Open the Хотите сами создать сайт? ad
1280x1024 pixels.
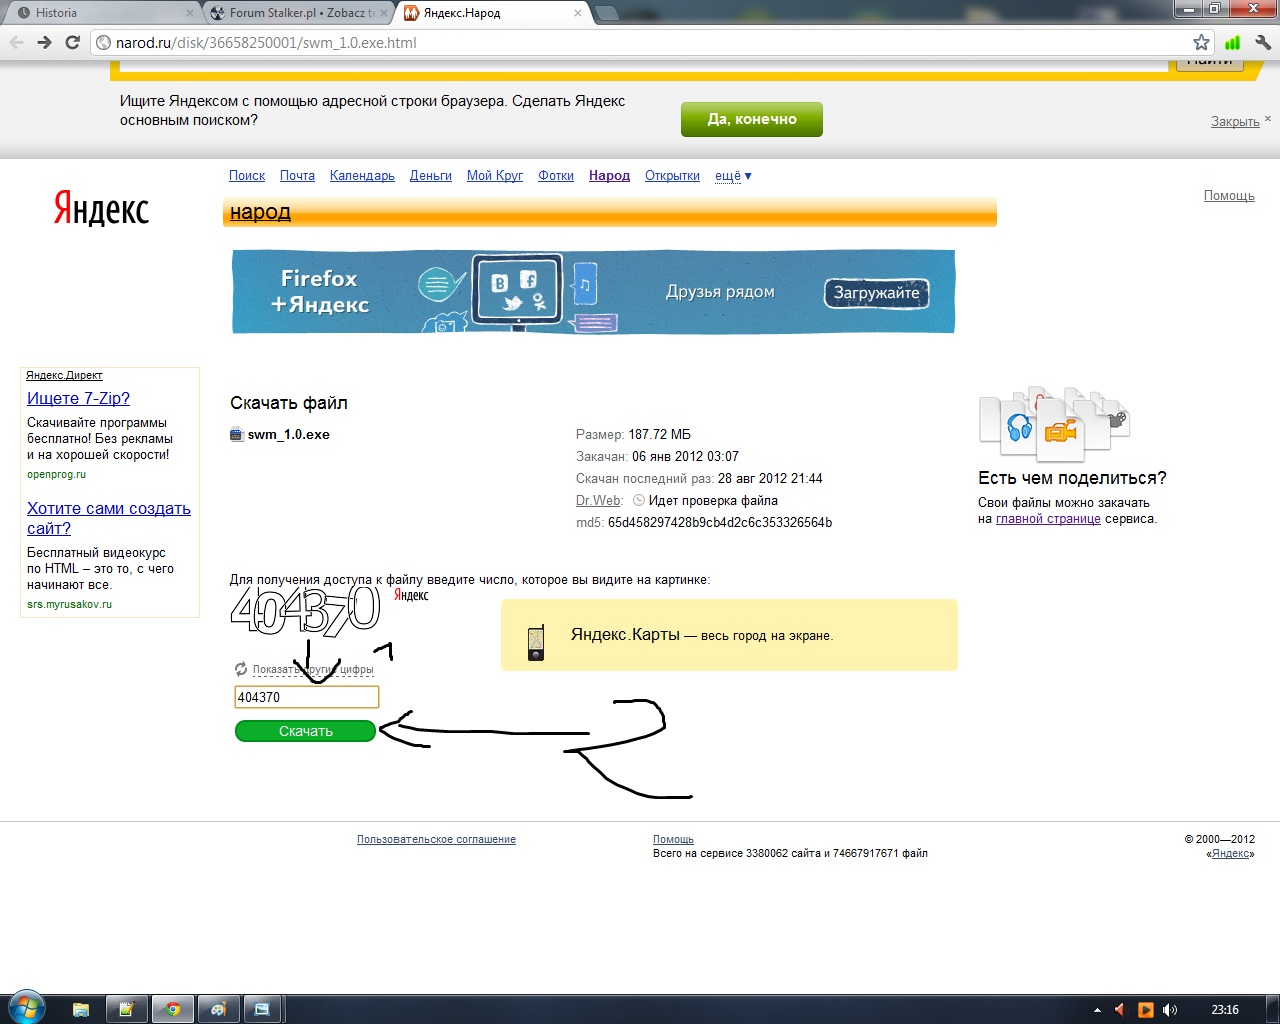coord(109,518)
